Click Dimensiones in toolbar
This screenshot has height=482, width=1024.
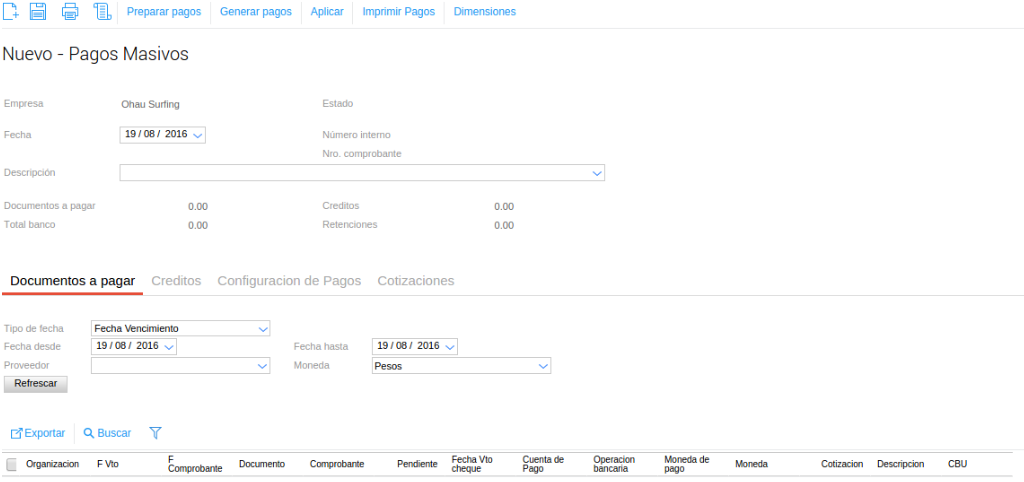pyautogui.click(x=485, y=12)
